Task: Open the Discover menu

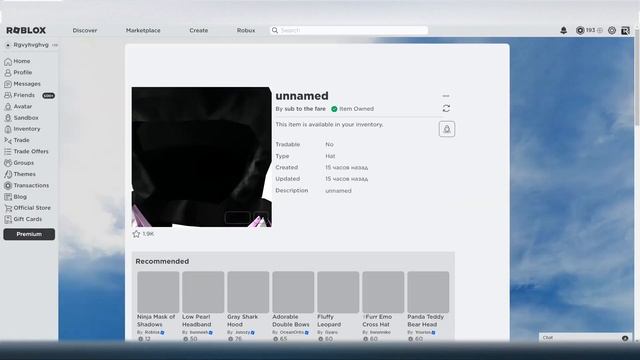Action: pyautogui.click(x=85, y=30)
